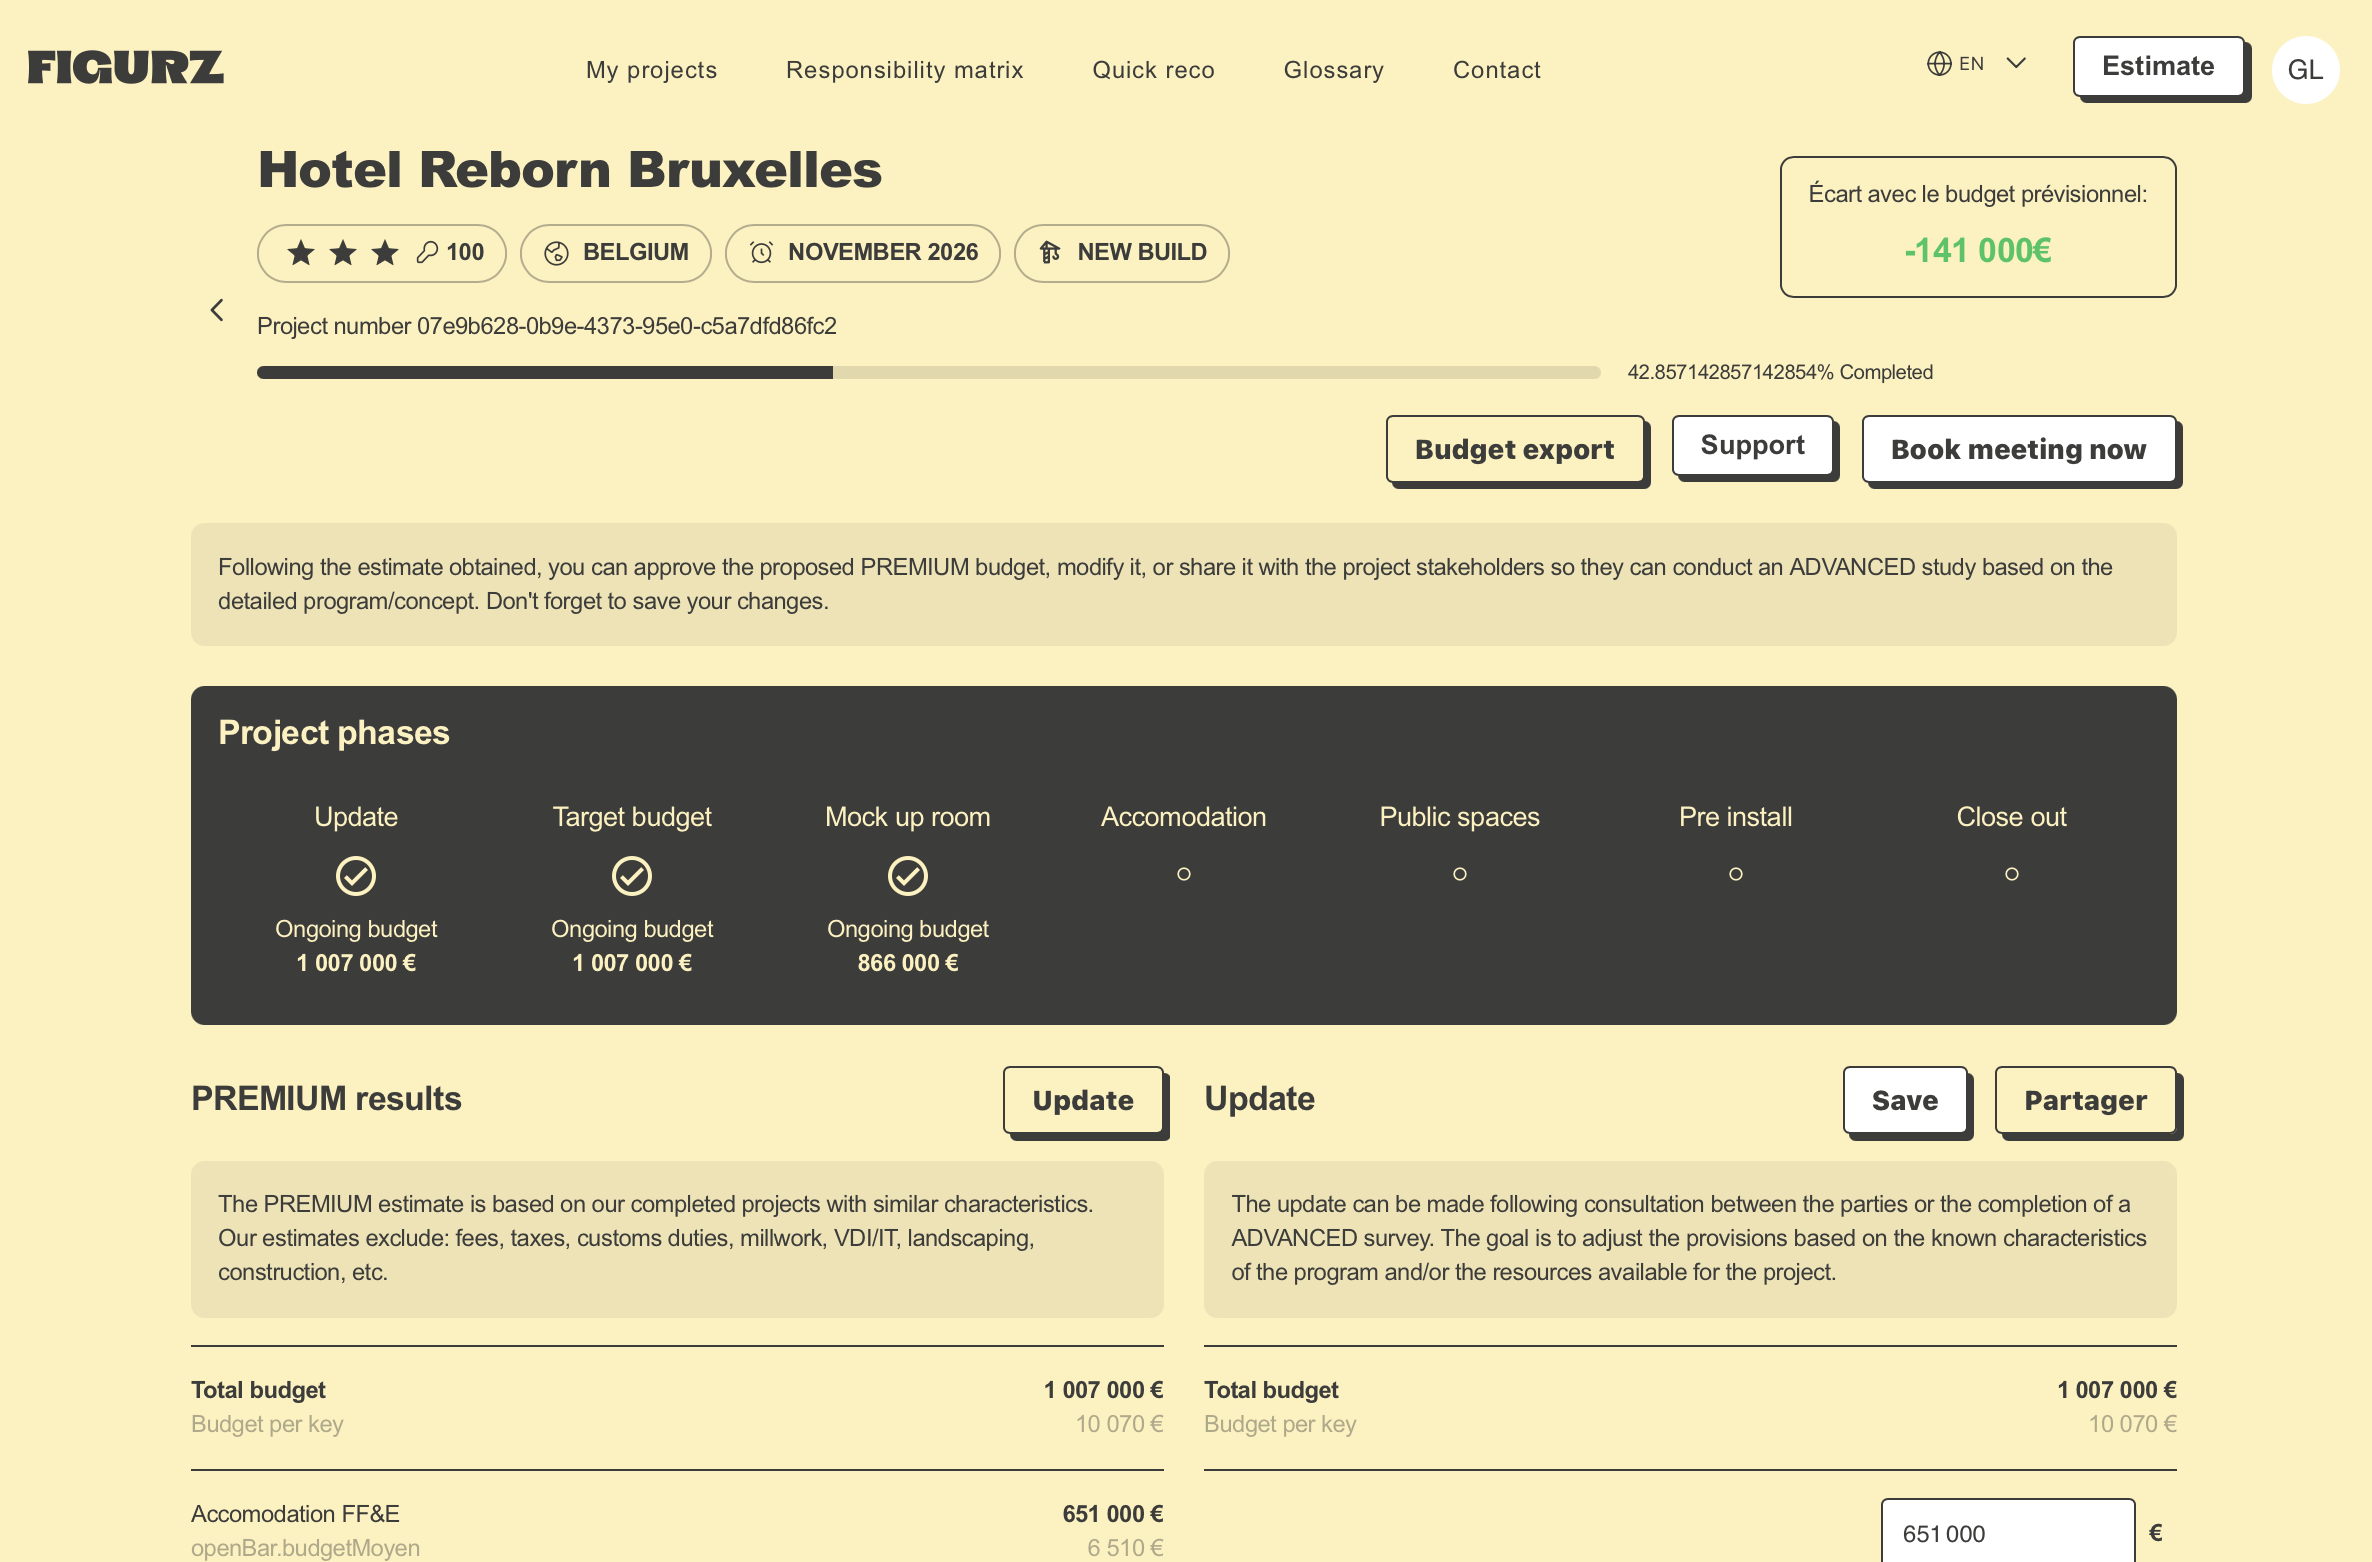Click the clock icon beside NOVEMBER 2026
2372x1562 pixels.
[761, 253]
